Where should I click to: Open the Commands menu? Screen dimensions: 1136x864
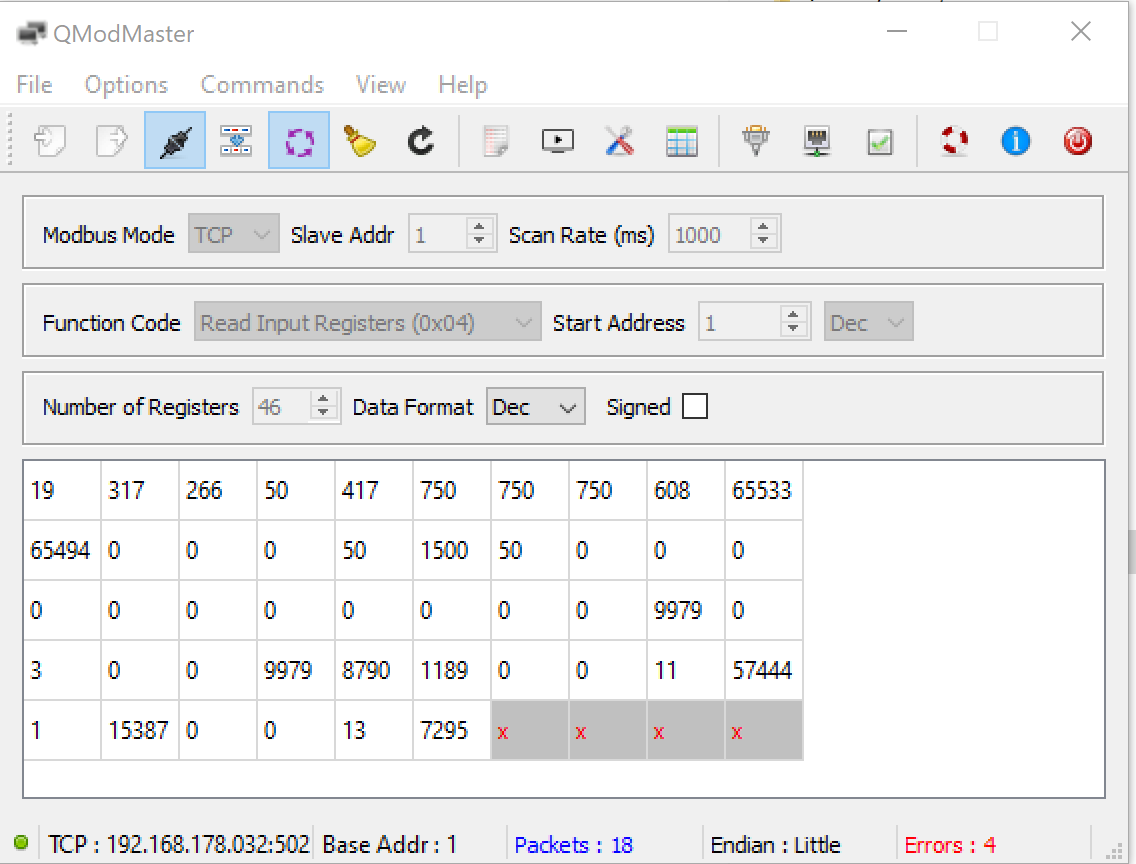pyautogui.click(x=262, y=85)
